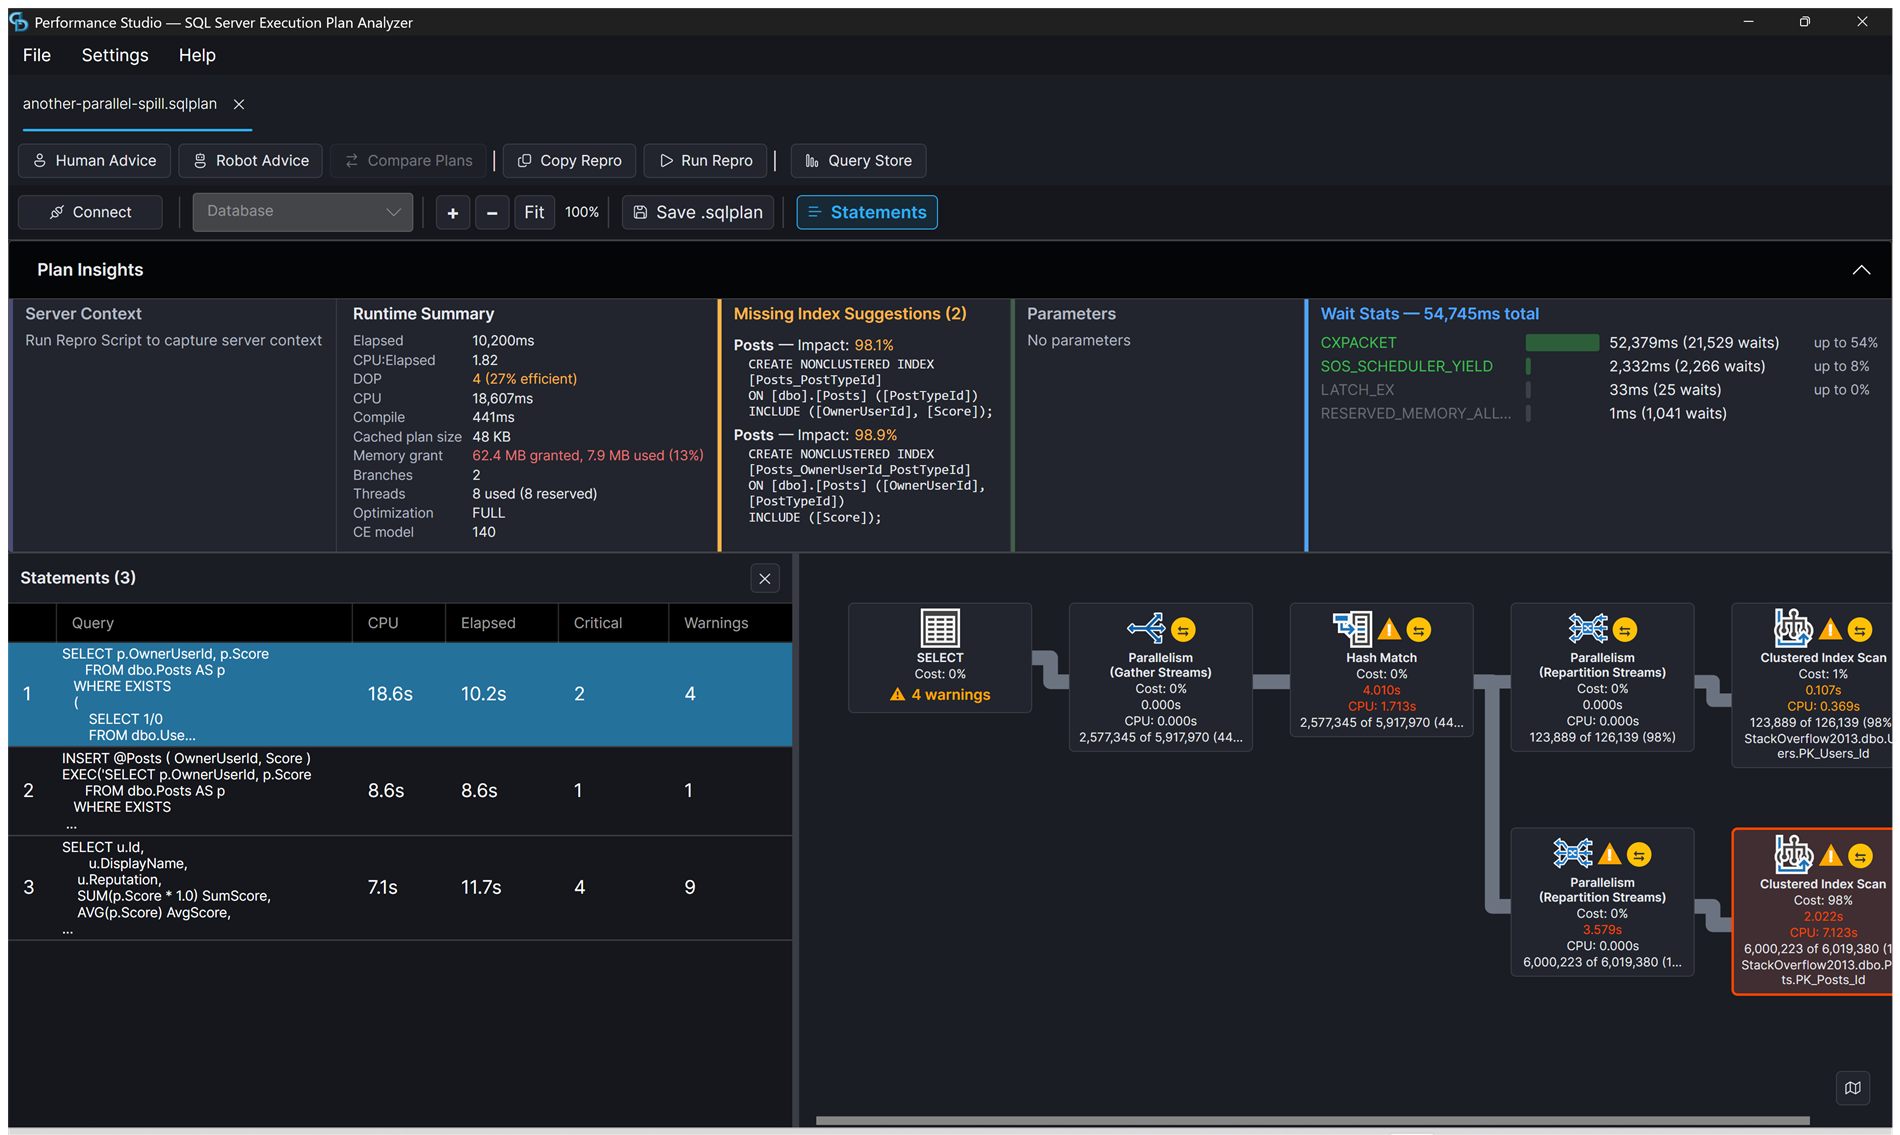Viewport: 1900px width, 1135px height.
Task: Click Copy Repro button
Action: [570, 160]
